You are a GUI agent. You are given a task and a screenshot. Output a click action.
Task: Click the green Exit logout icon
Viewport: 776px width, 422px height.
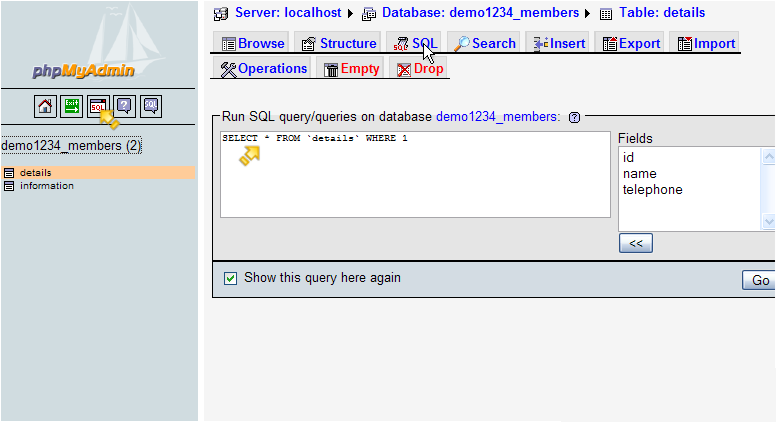coord(71,106)
